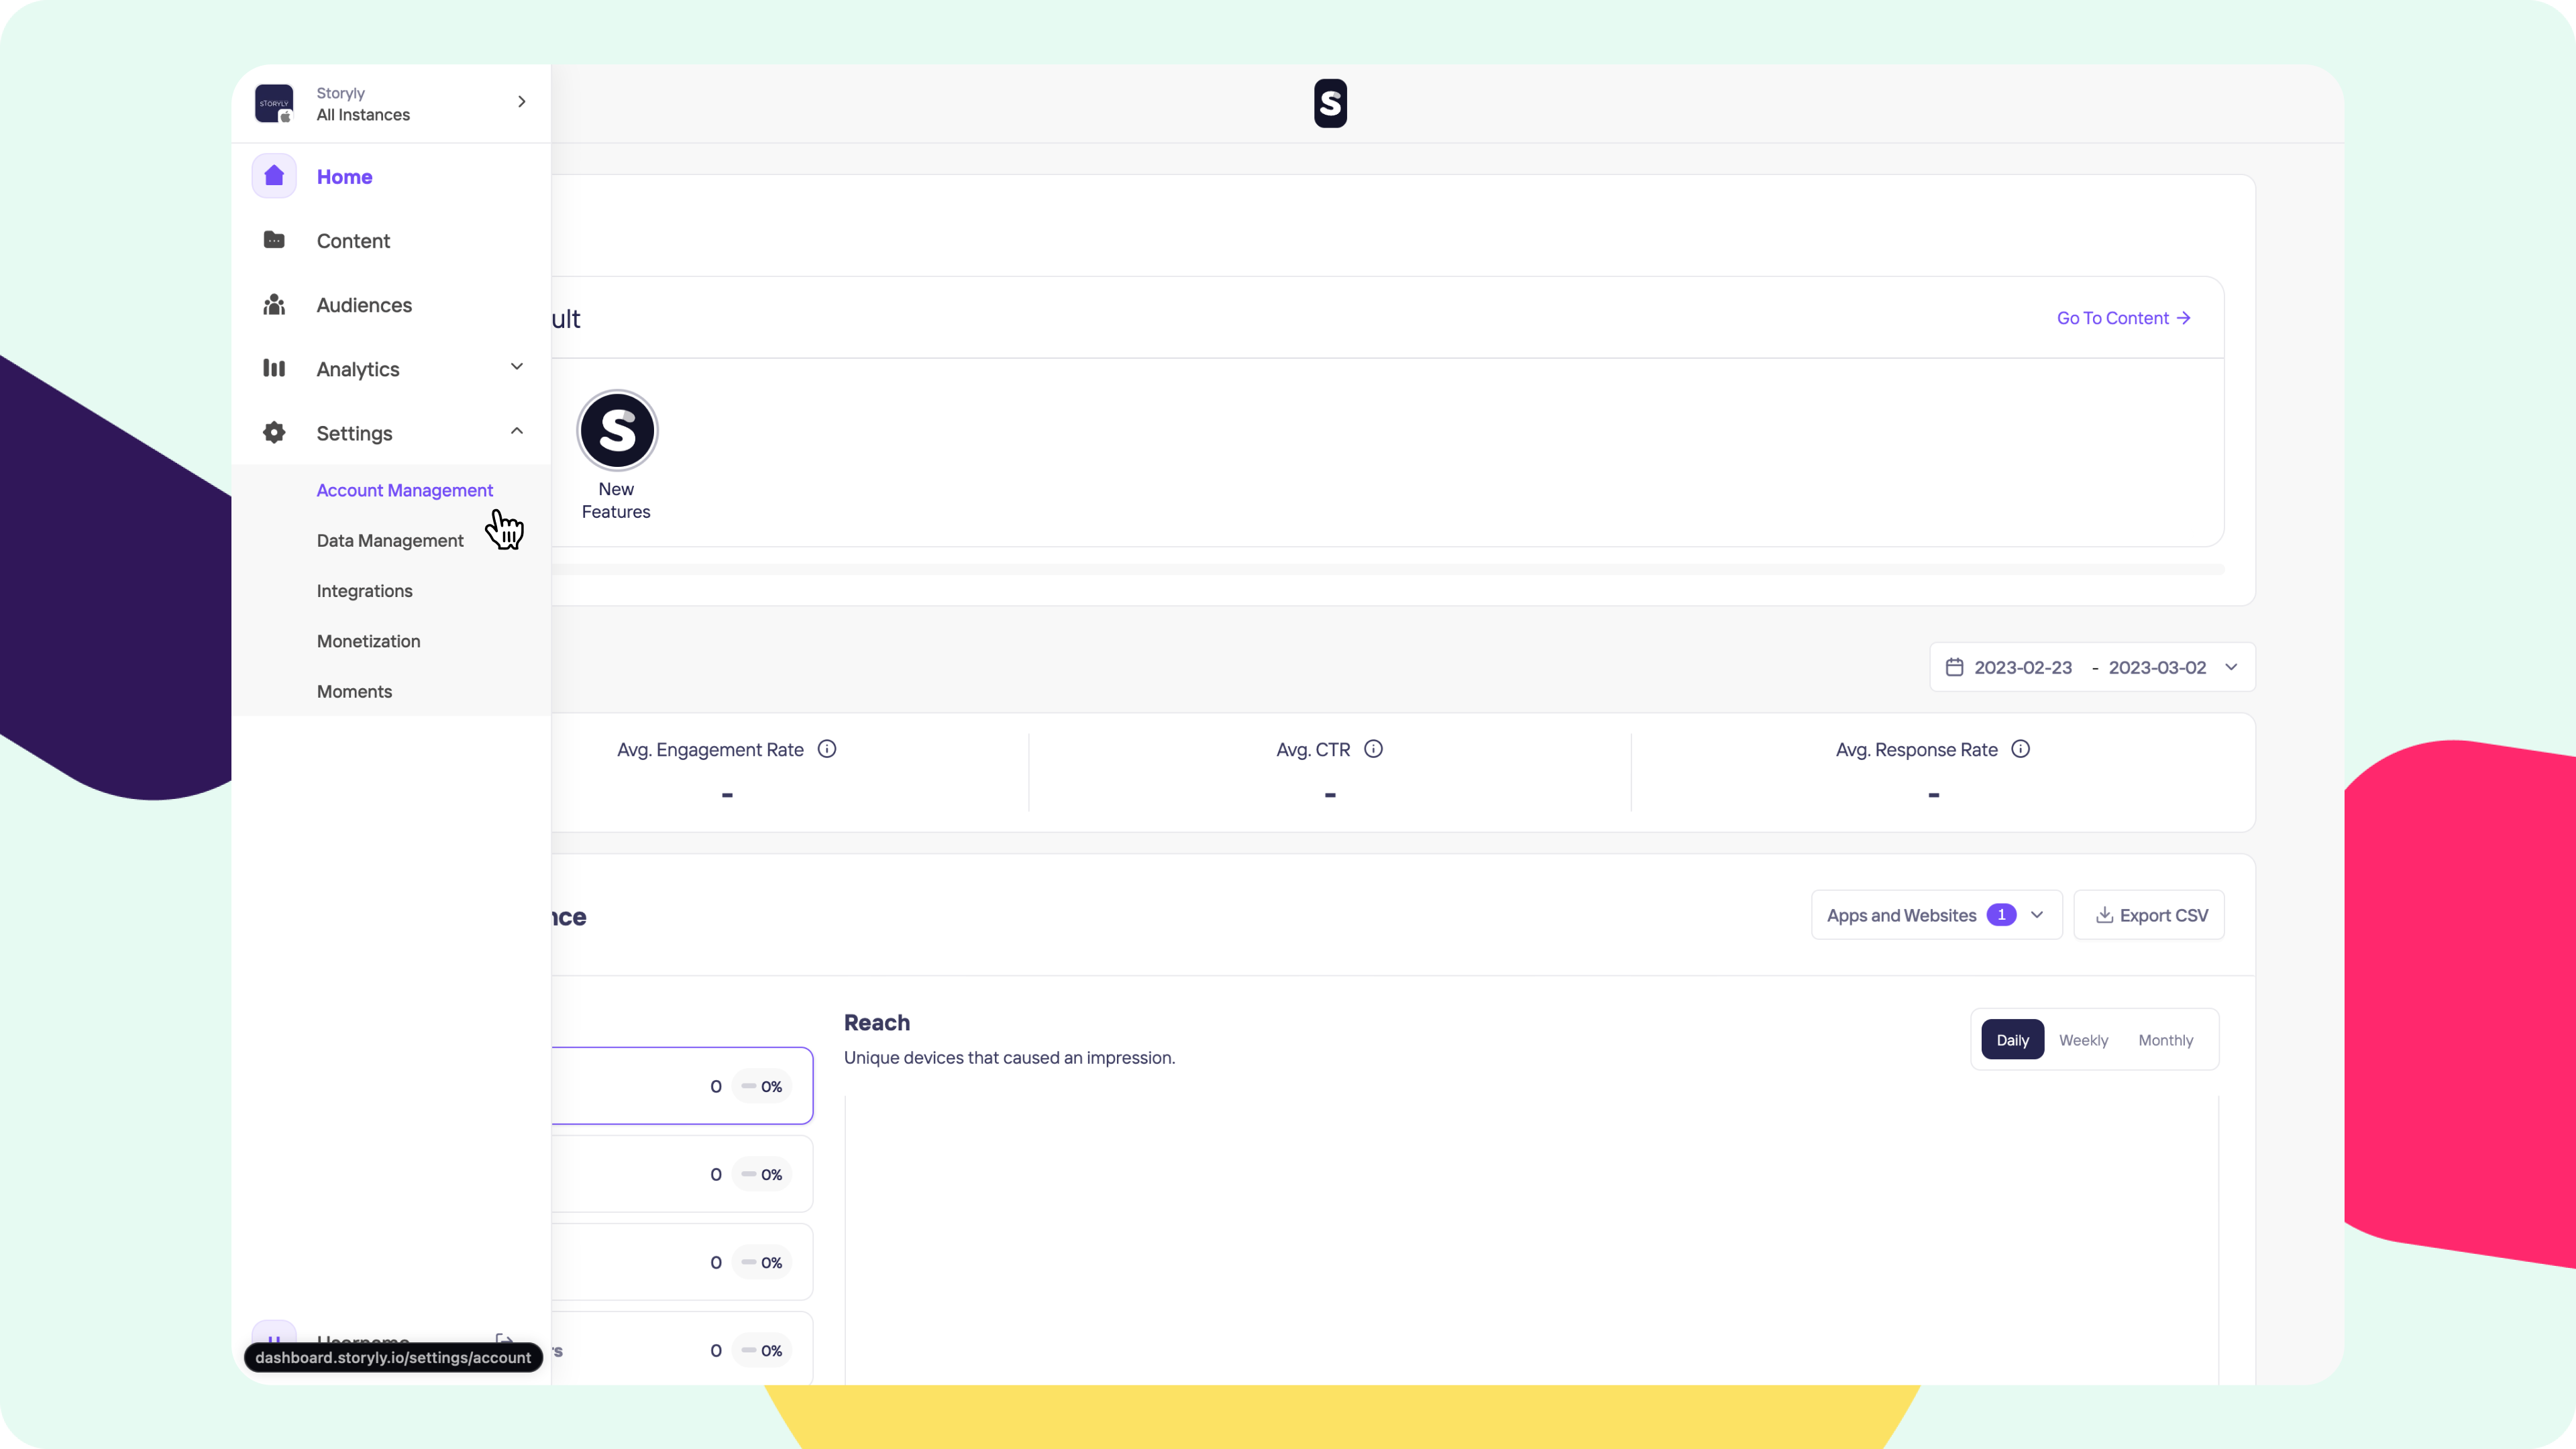Click info icon beside Avg. Engagement Rate
2576x1449 pixels.
pos(827,749)
